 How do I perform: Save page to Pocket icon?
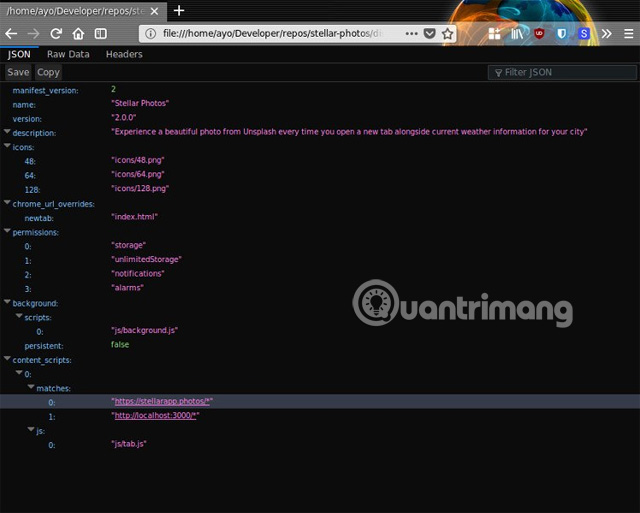429,33
